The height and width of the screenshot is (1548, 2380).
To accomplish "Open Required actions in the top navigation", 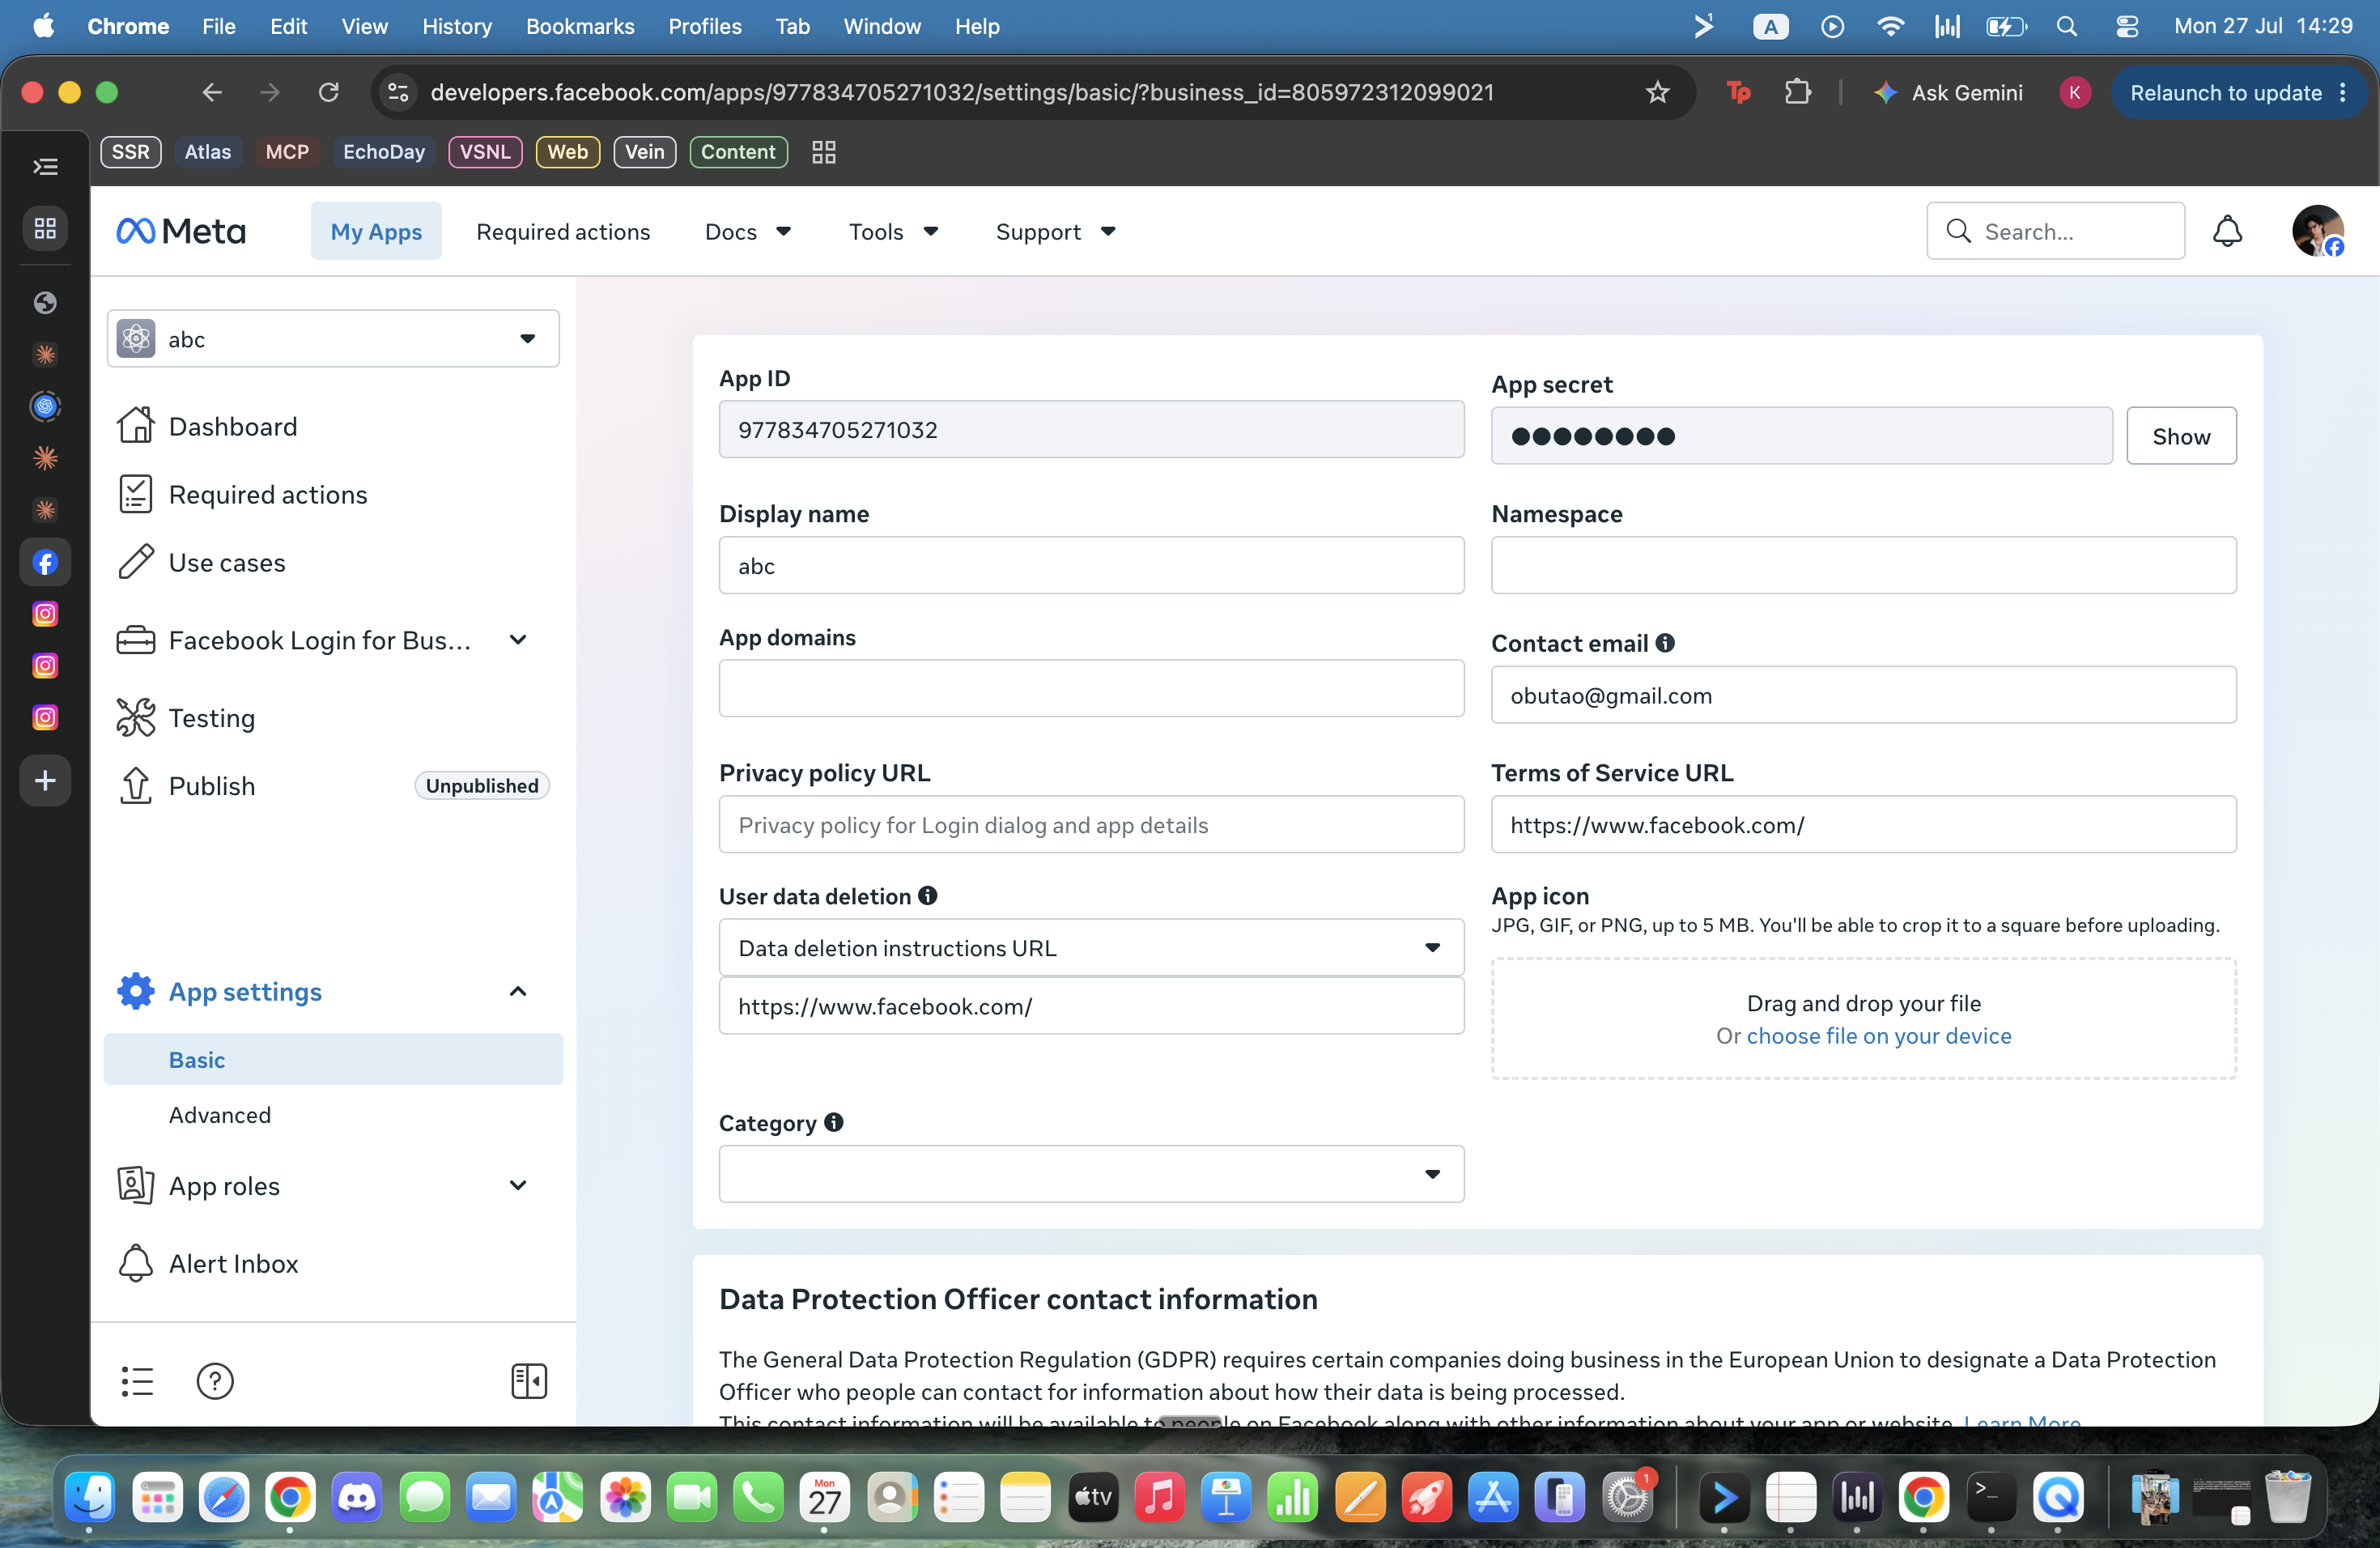I will point(563,231).
